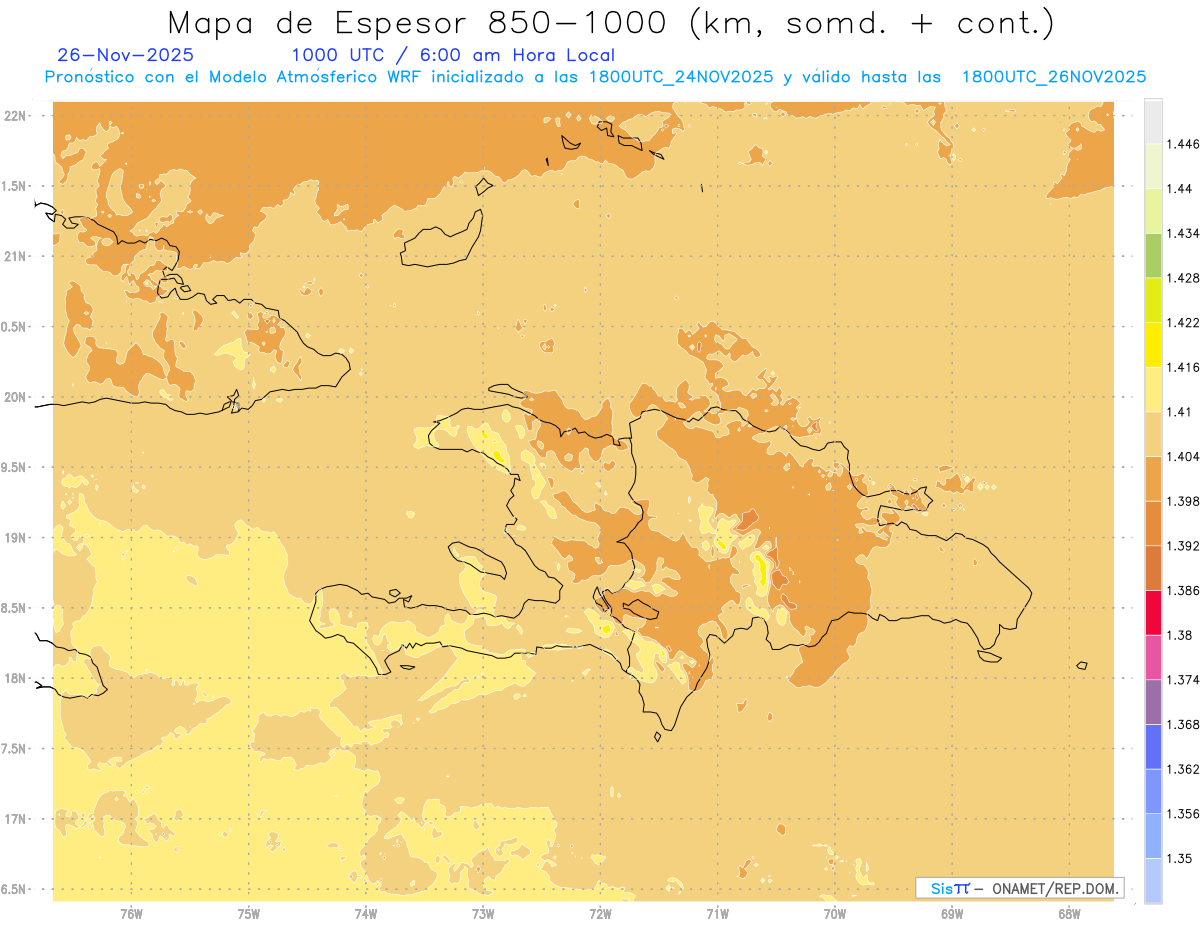Click the '72W' longitude label
This screenshot has height=927, width=1200.
600,914
